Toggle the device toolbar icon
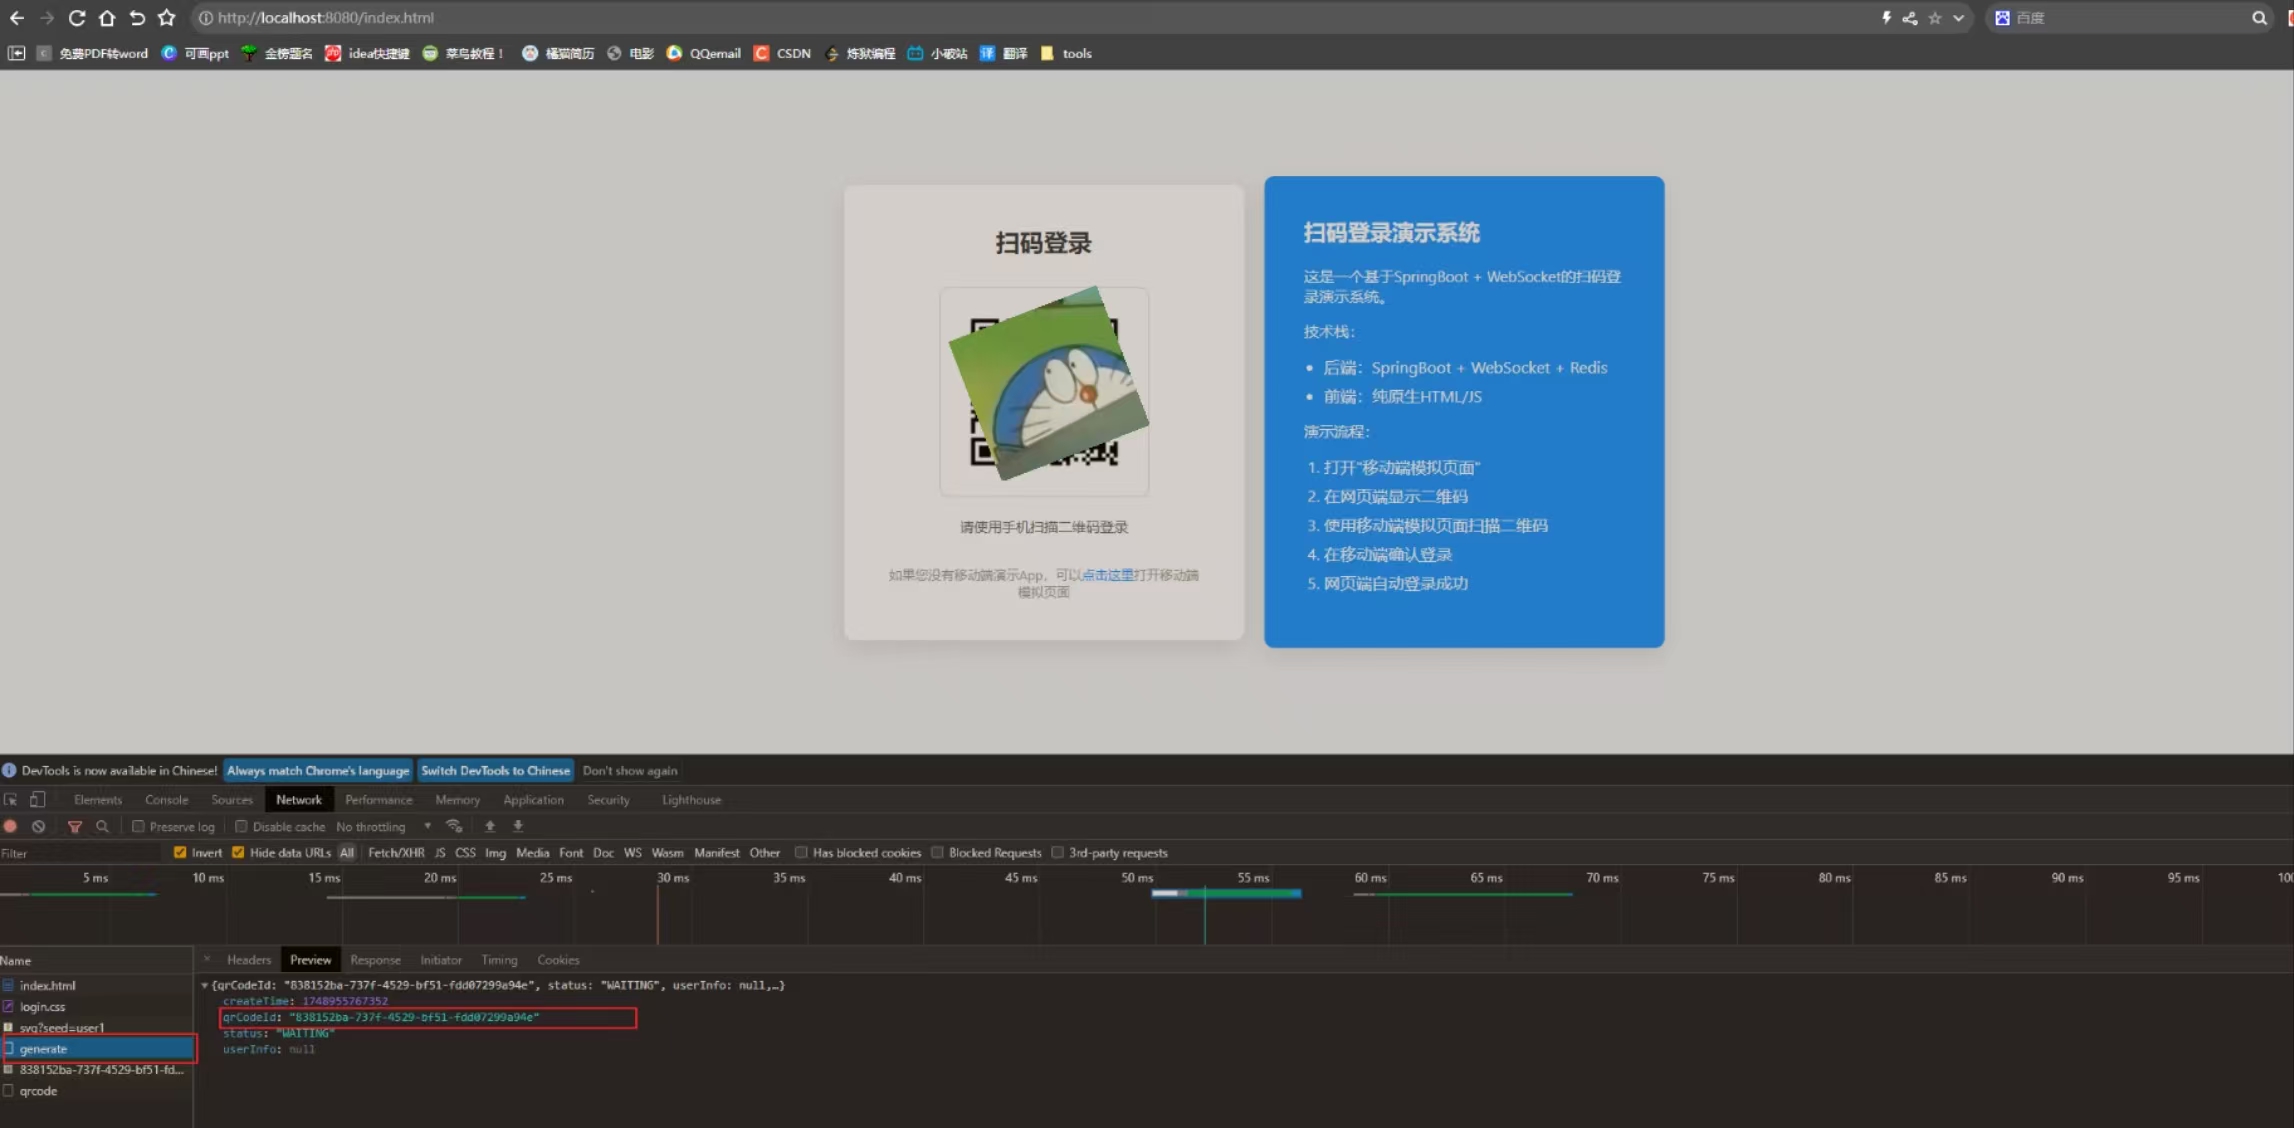The height and width of the screenshot is (1128, 2294). 38,800
